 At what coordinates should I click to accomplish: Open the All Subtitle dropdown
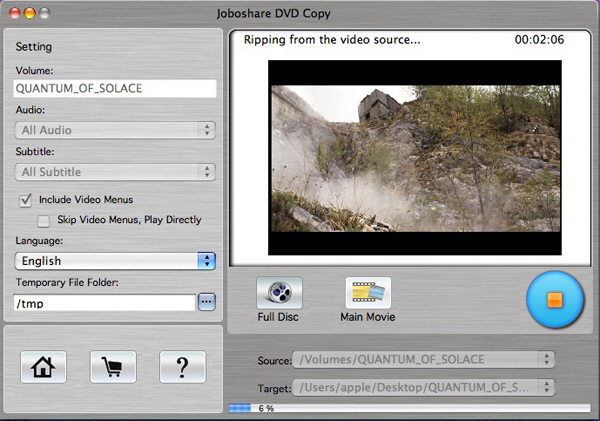115,172
